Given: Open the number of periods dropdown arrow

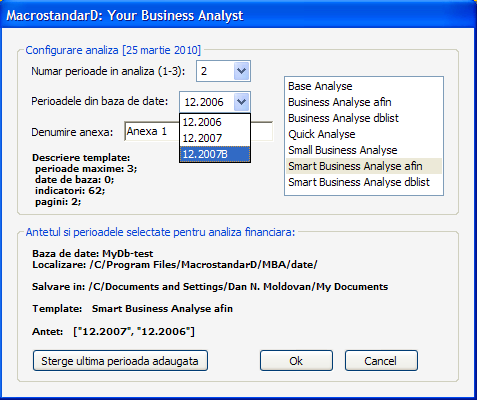Looking at the screenshot, I should 241,71.
